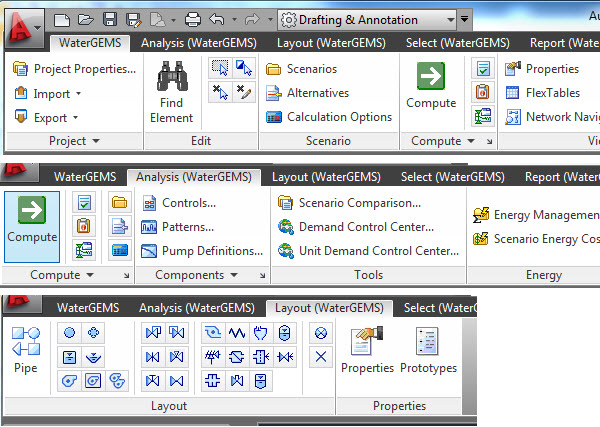The image size is (600, 427).
Task: Click the validate checkmark icon beside highlighted Compute
Action: pyautogui.click(x=84, y=202)
